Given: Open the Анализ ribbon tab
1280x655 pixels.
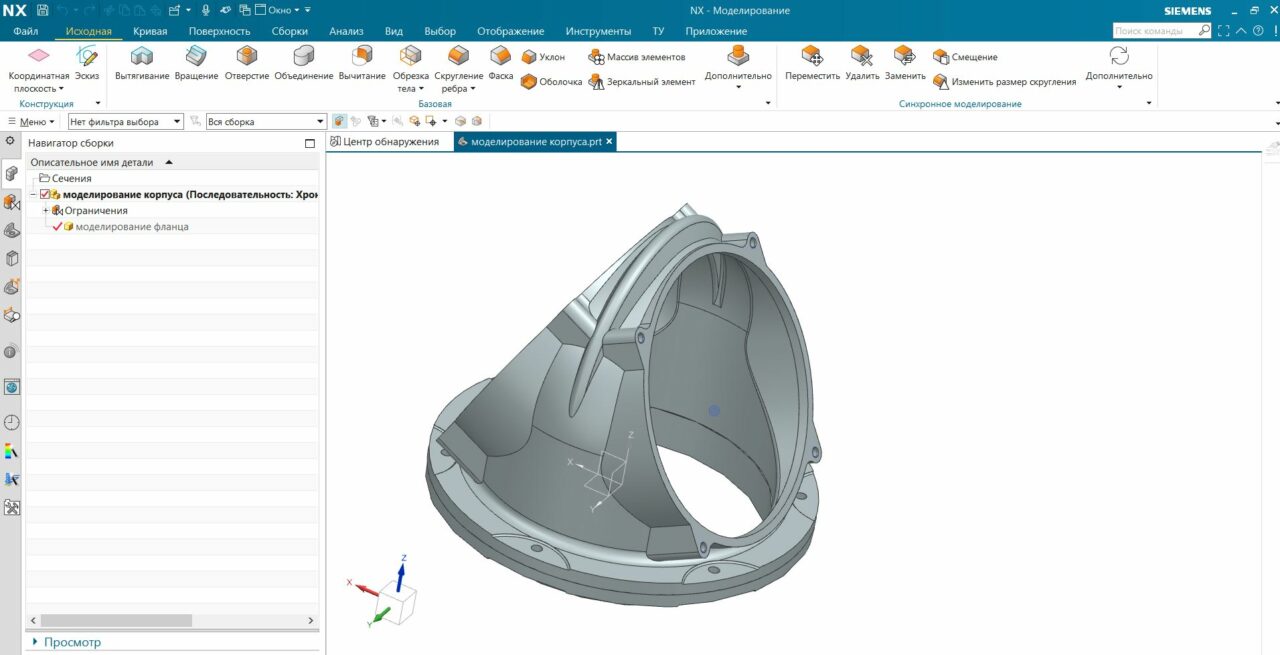Looking at the screenshot, I should click(x=346, y=31).
